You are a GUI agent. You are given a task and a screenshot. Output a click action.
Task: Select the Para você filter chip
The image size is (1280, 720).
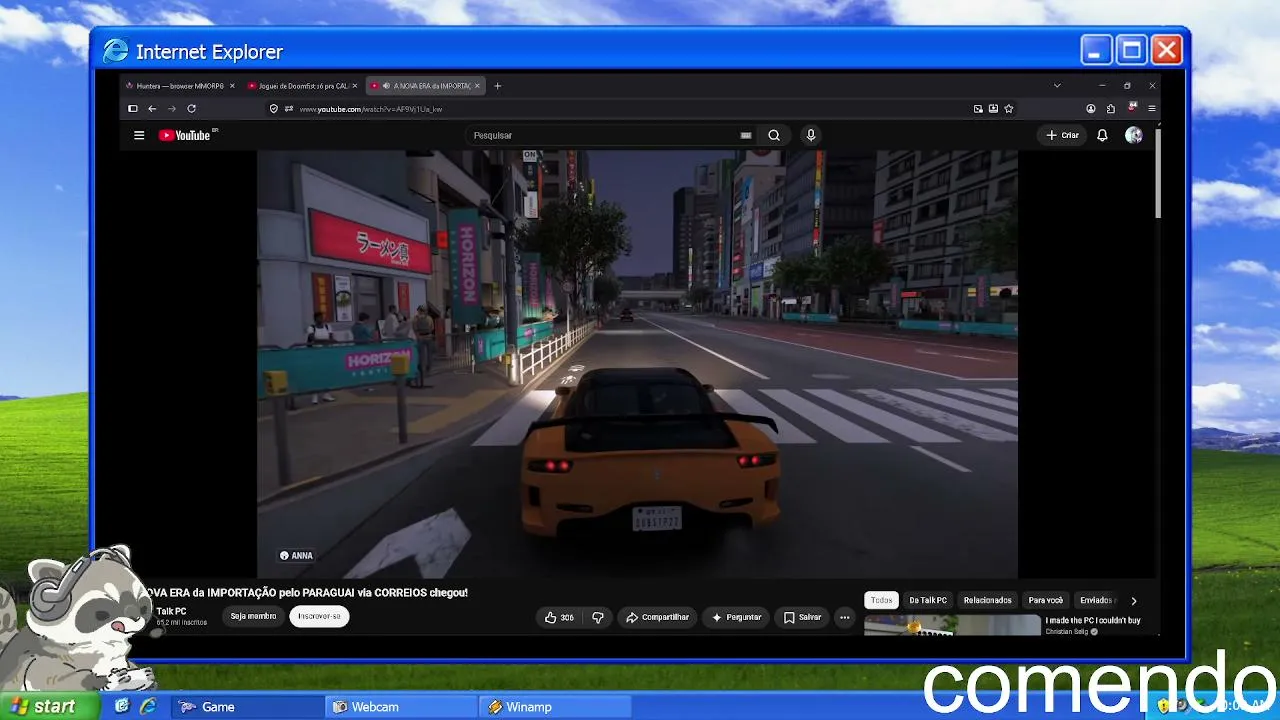coord(1046,600)
